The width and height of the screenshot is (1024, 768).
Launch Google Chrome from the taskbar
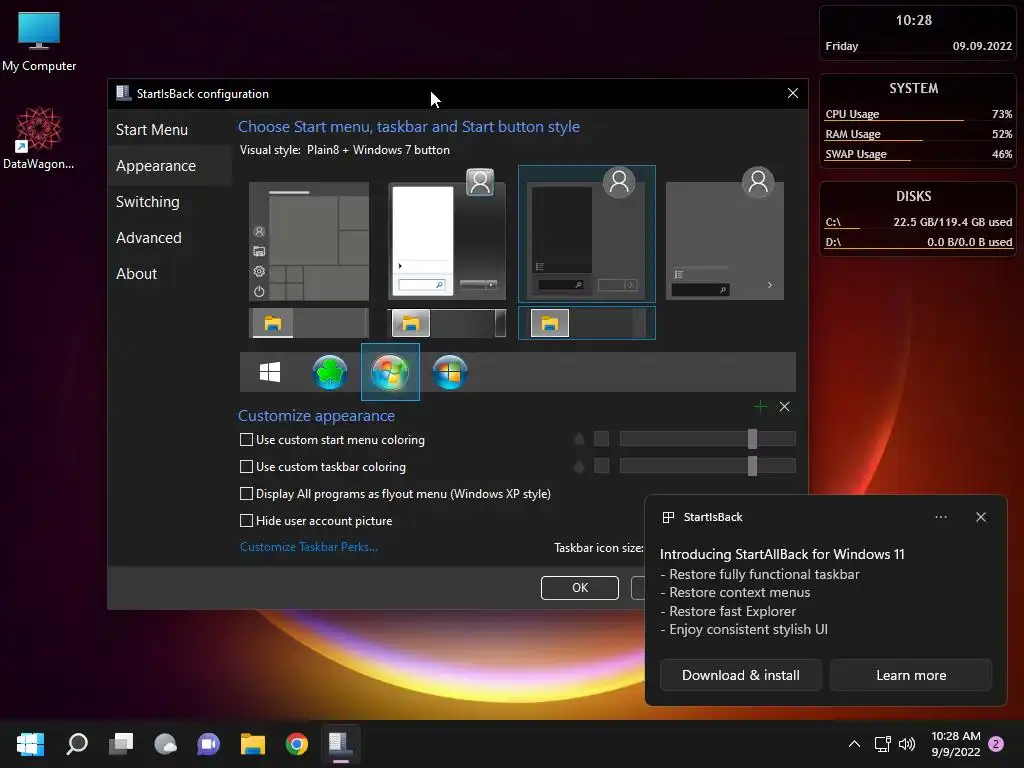297,744
